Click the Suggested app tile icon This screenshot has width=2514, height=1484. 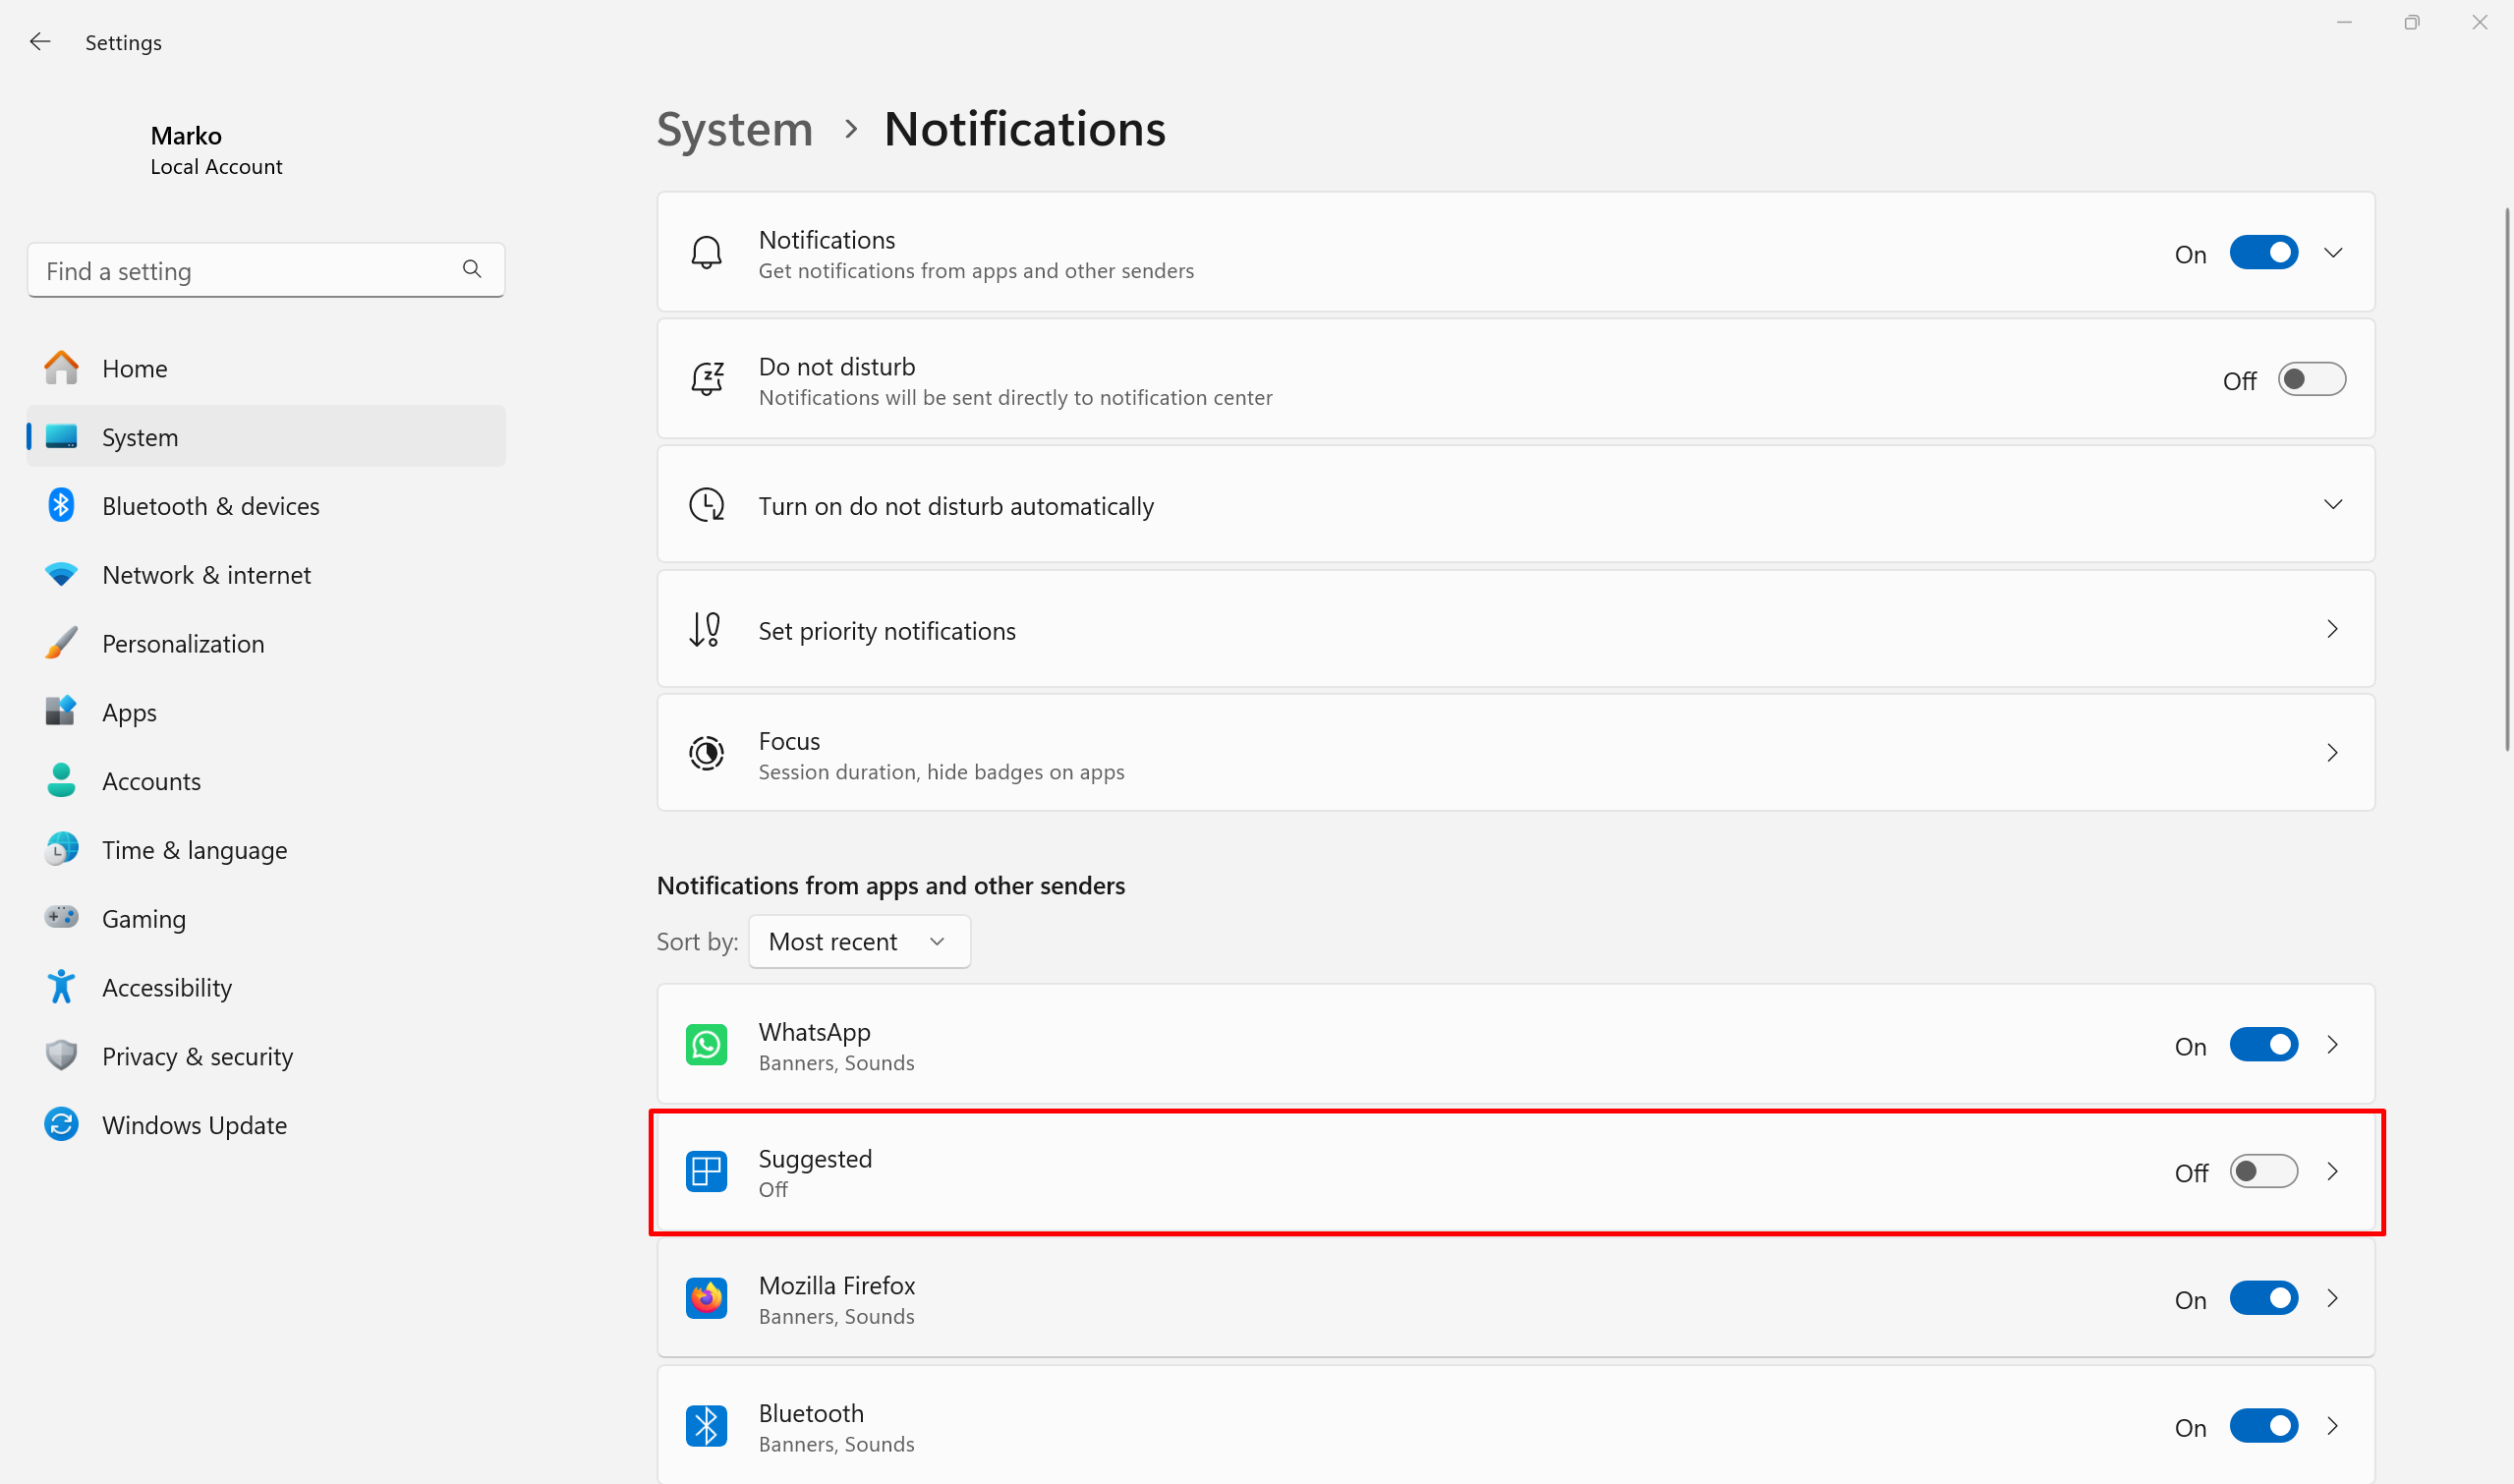(706, 1172)
